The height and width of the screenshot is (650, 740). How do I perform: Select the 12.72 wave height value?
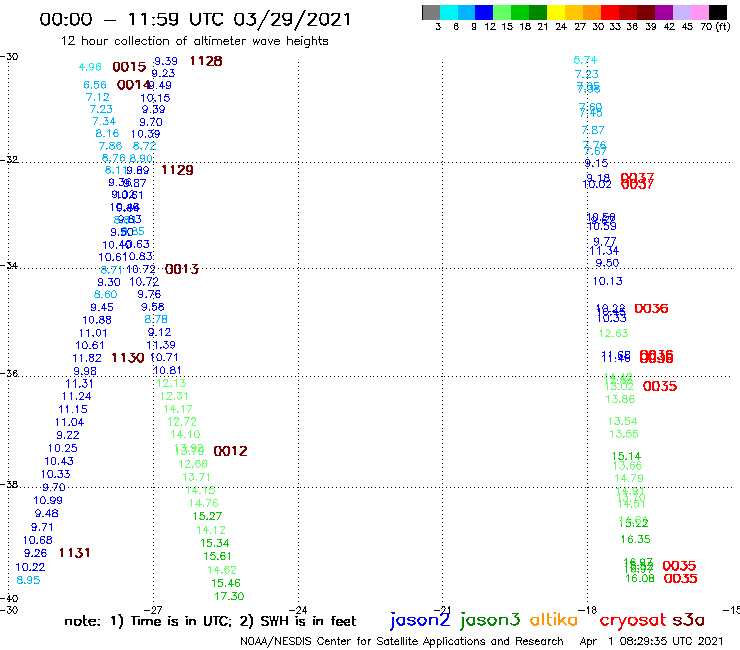(x=182, y=422)
